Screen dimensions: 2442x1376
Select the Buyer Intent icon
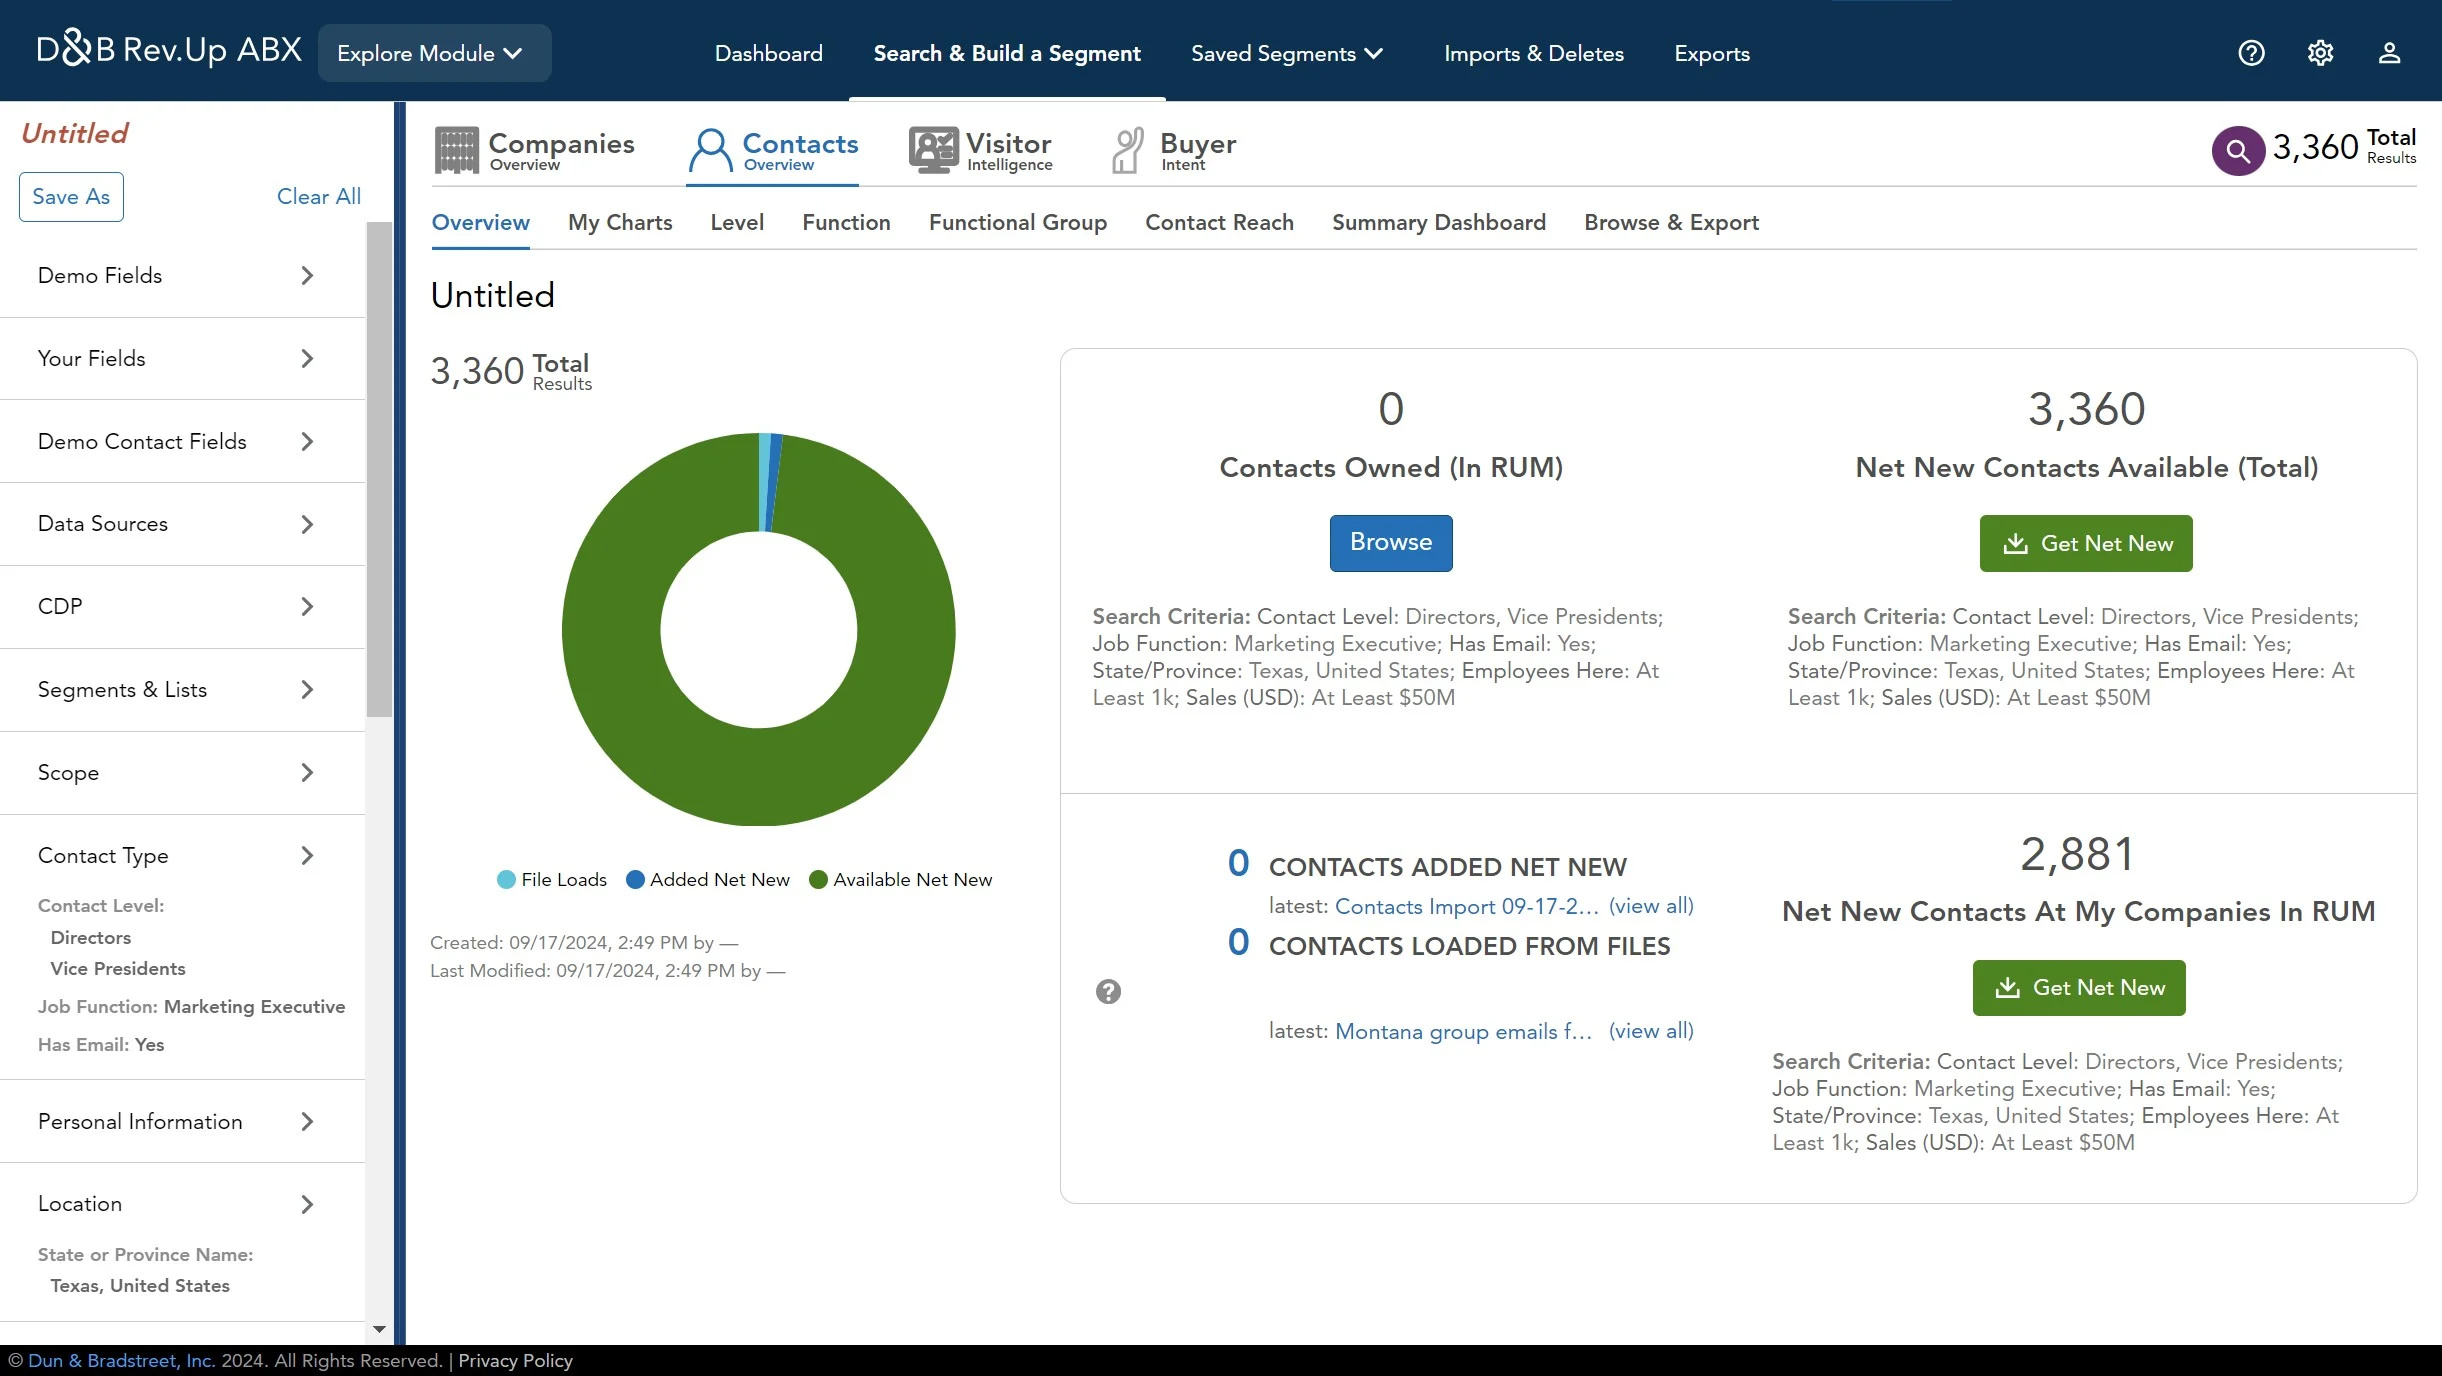(1128, 150)
